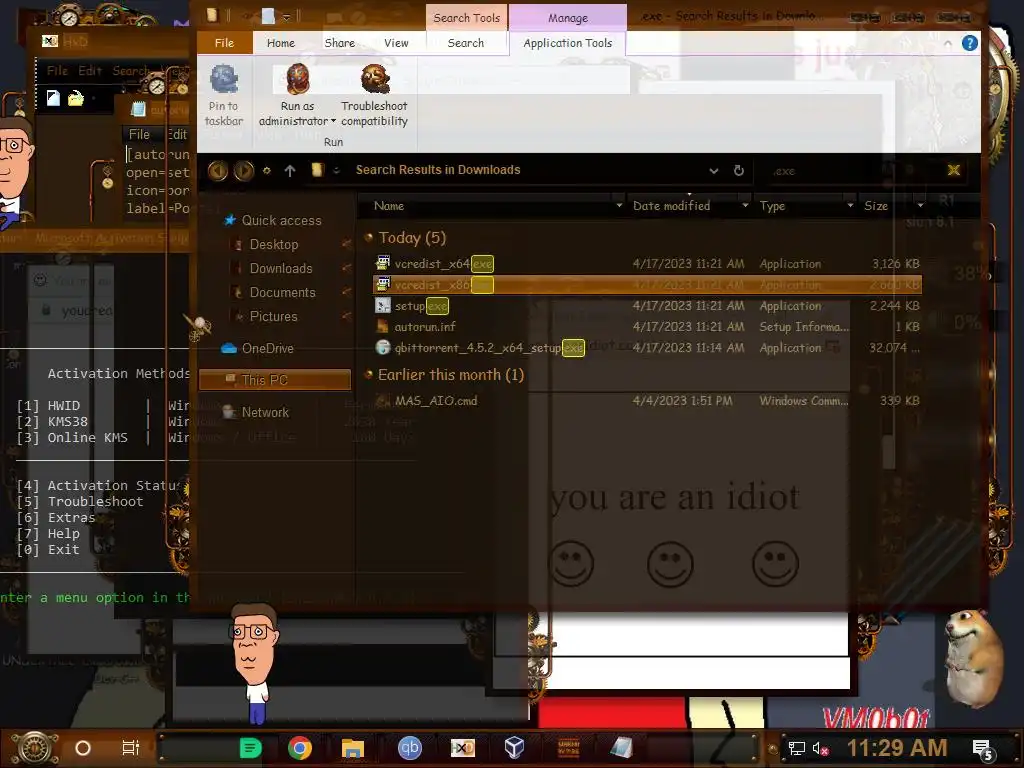Image resolution: width=1024 pixels, height=768 pixels.
Task: Click the network tray icon
Action: point(797,748)
